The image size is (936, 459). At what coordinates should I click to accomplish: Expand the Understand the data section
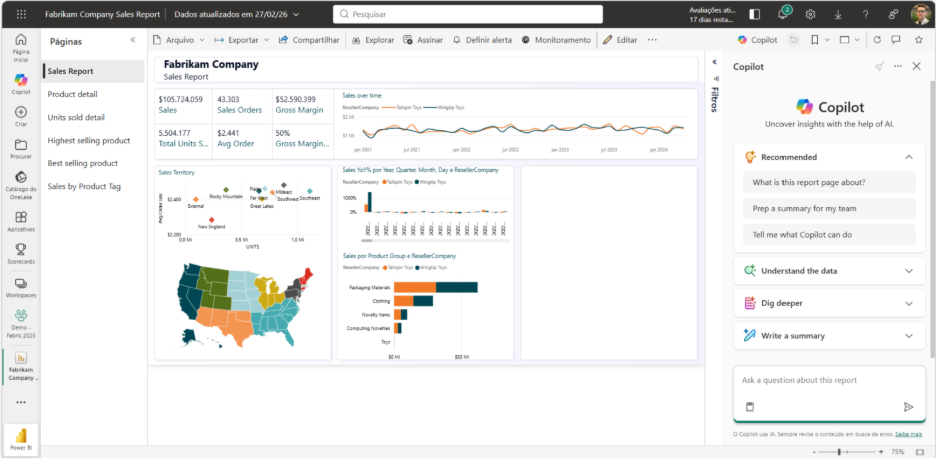pyautogui.click(x=908, y=271)
